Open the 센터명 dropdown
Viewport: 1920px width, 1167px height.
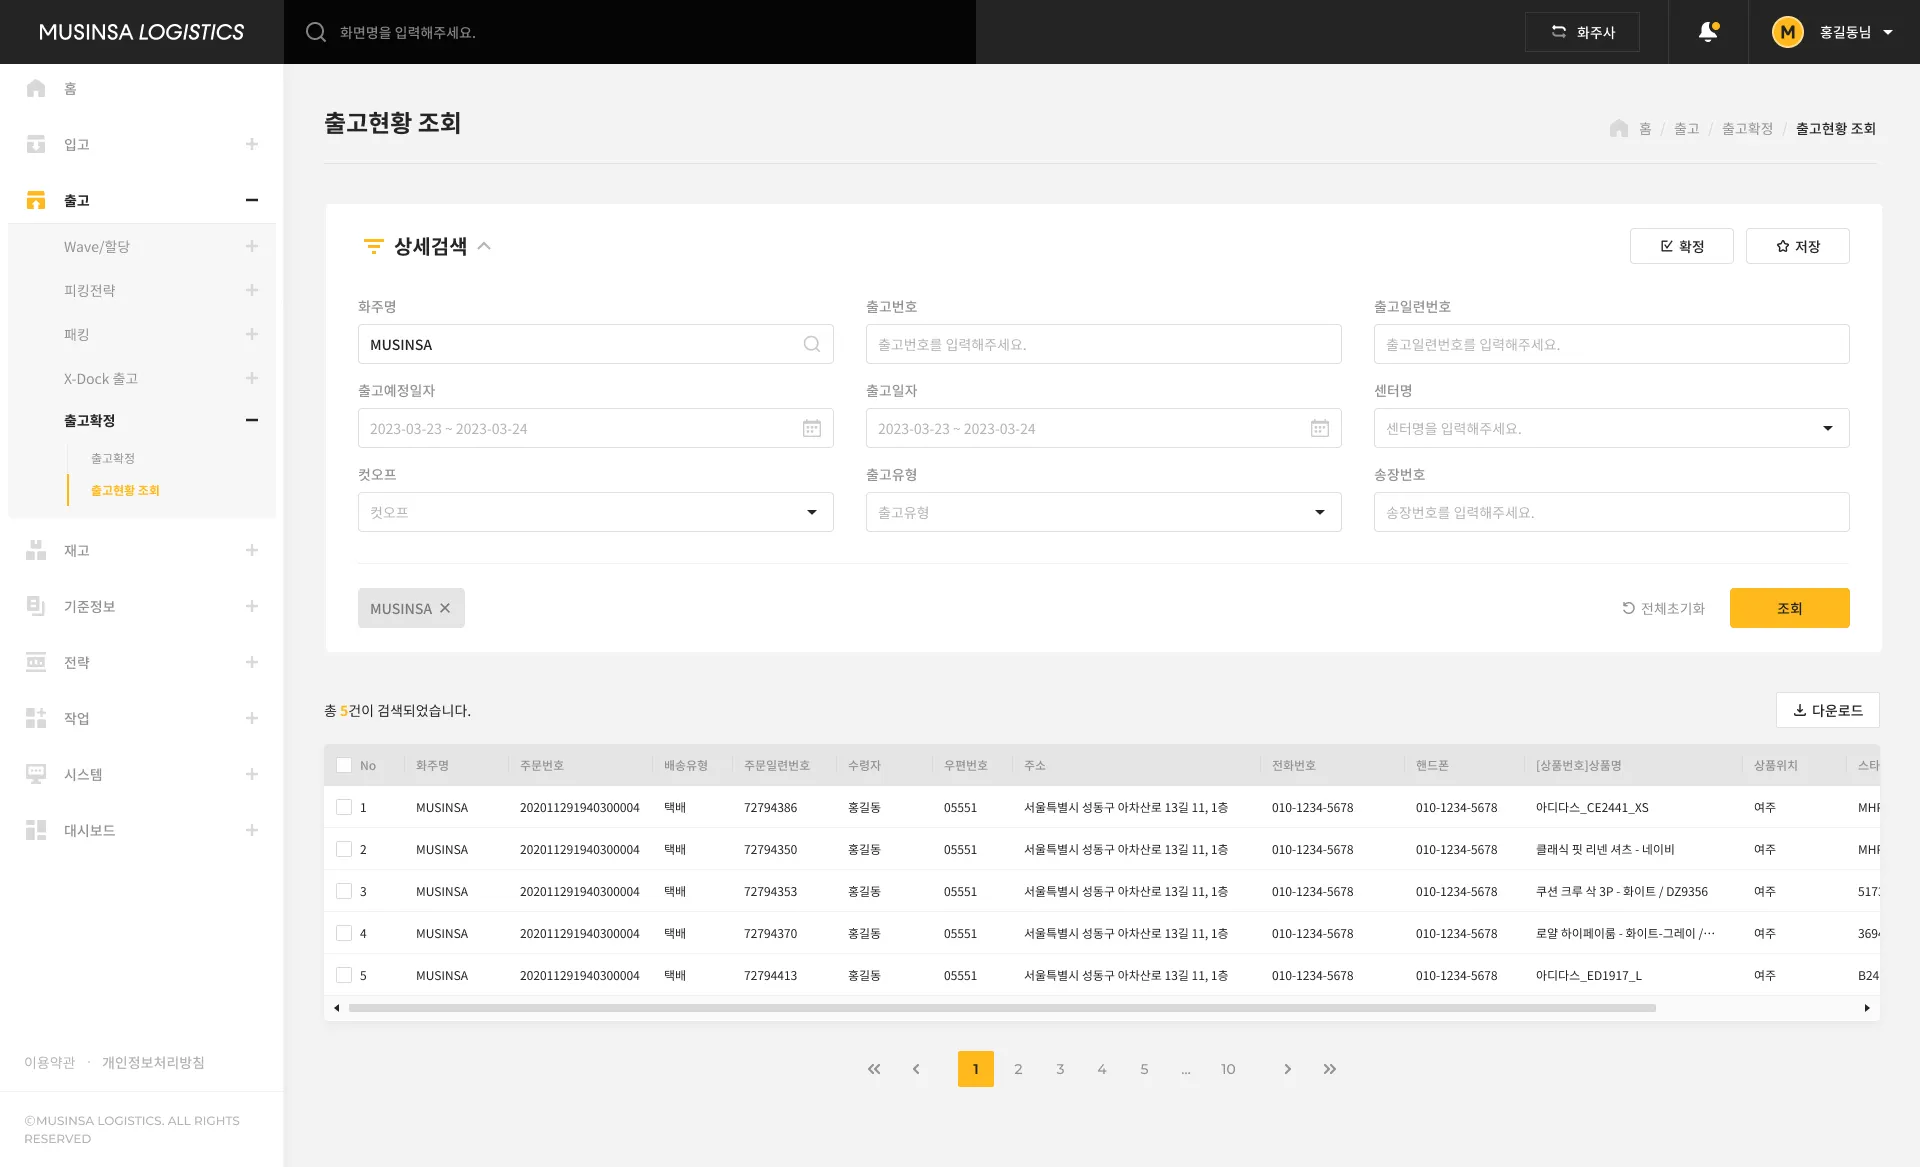click(1827, 428)
